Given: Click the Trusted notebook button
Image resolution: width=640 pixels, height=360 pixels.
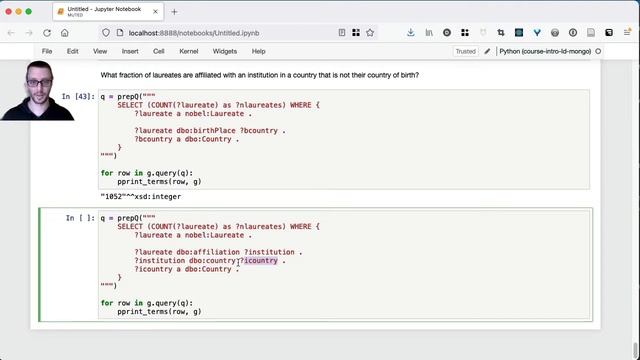Looking at the screenshot, I should coord(466,51).
